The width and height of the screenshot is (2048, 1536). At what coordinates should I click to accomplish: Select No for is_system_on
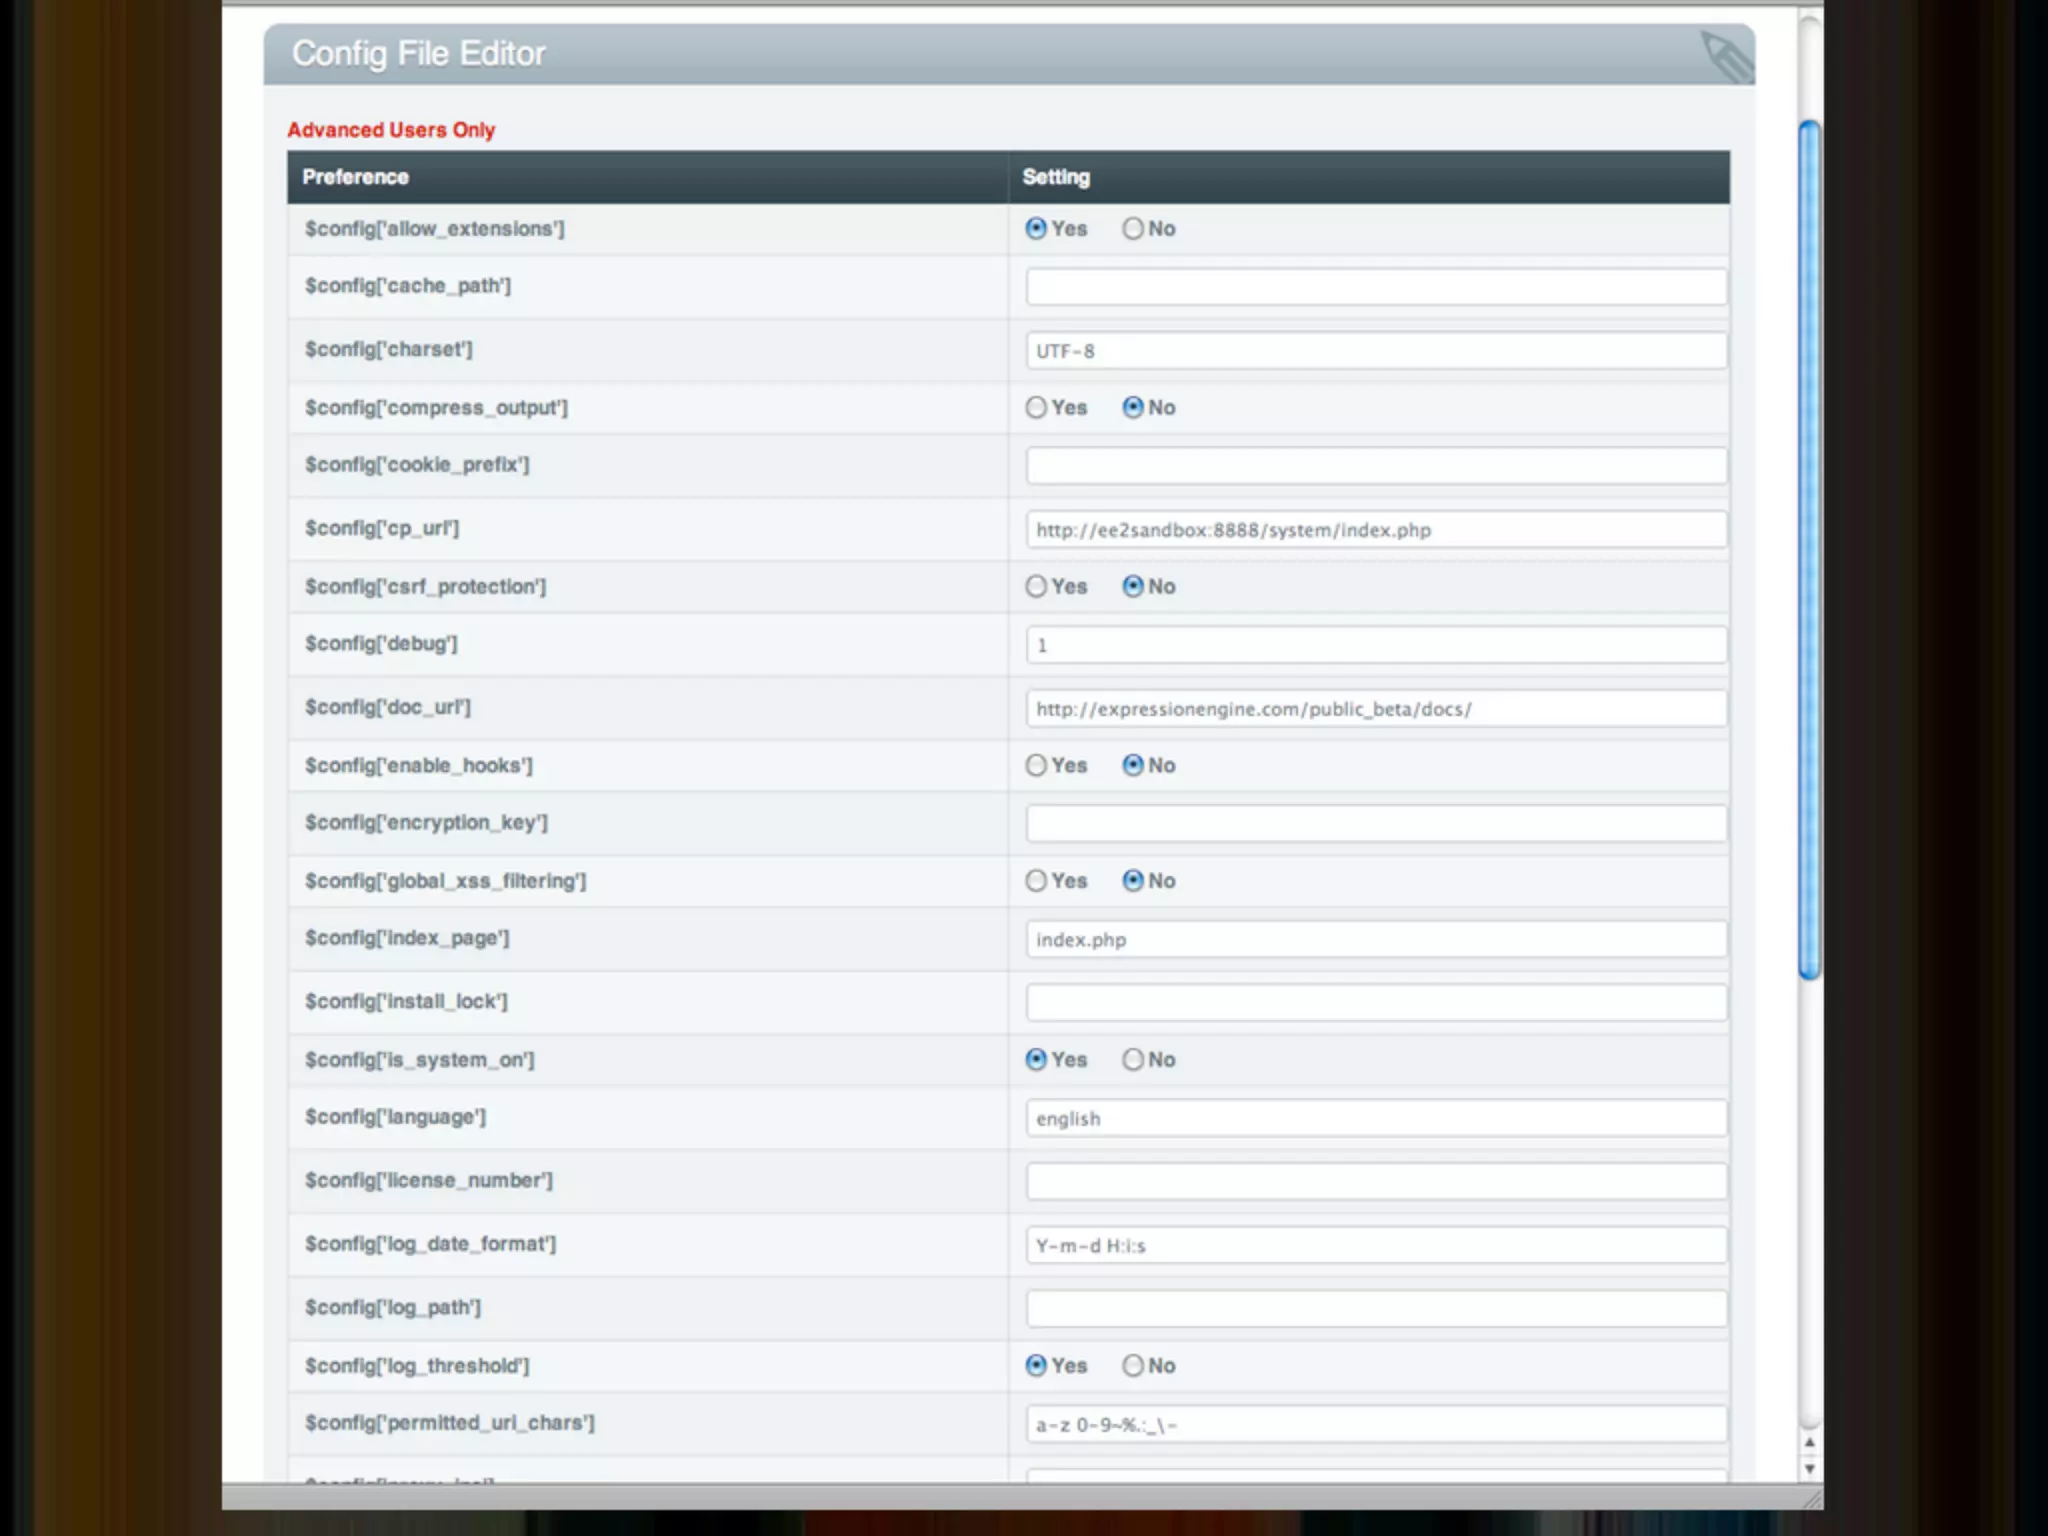coord(1132,1060)
